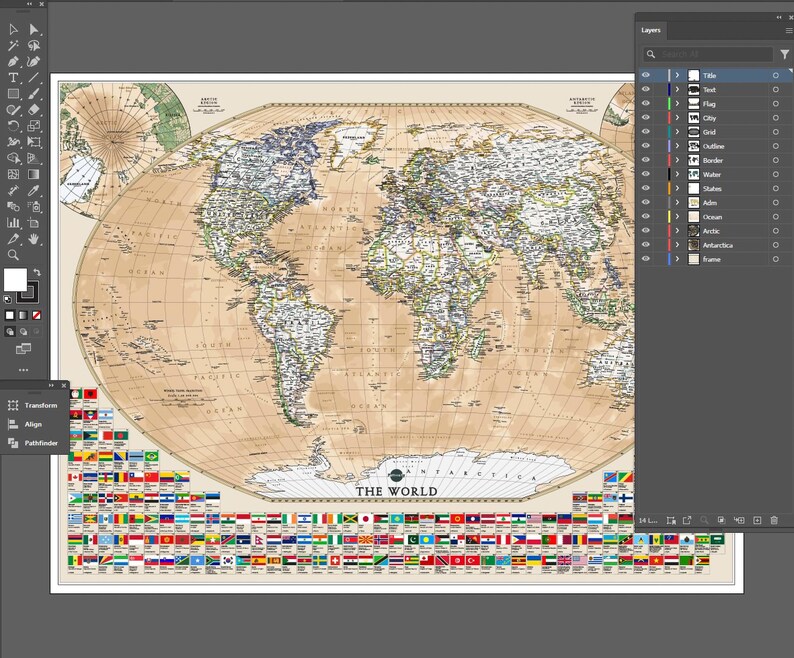Expand the Arctic layer
This screenshot has width=794, height=658.
click(677, 230)
